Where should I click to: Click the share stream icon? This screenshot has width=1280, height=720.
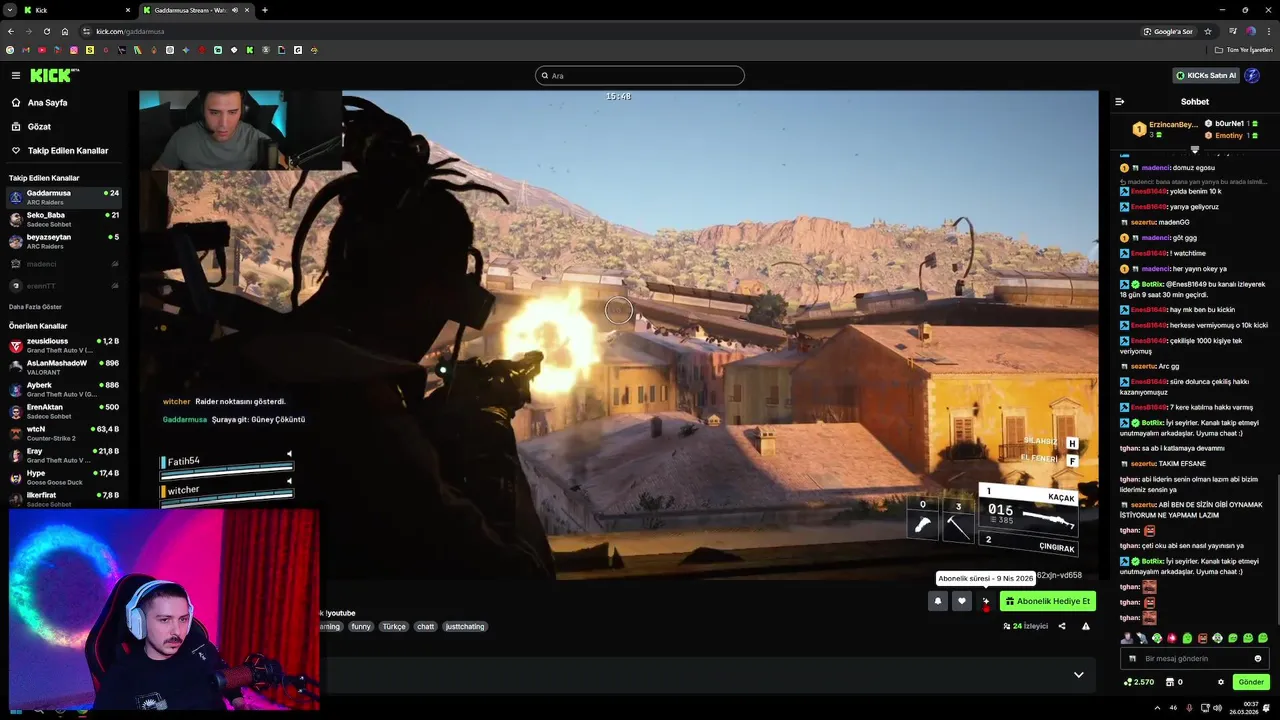pyautogui.click(x=1062, y=626)
